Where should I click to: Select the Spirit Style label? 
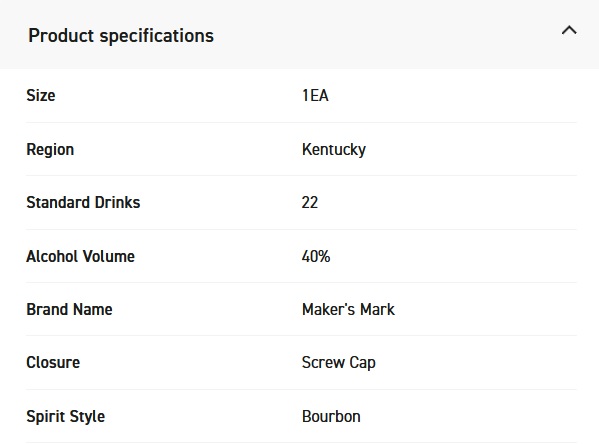66,416
